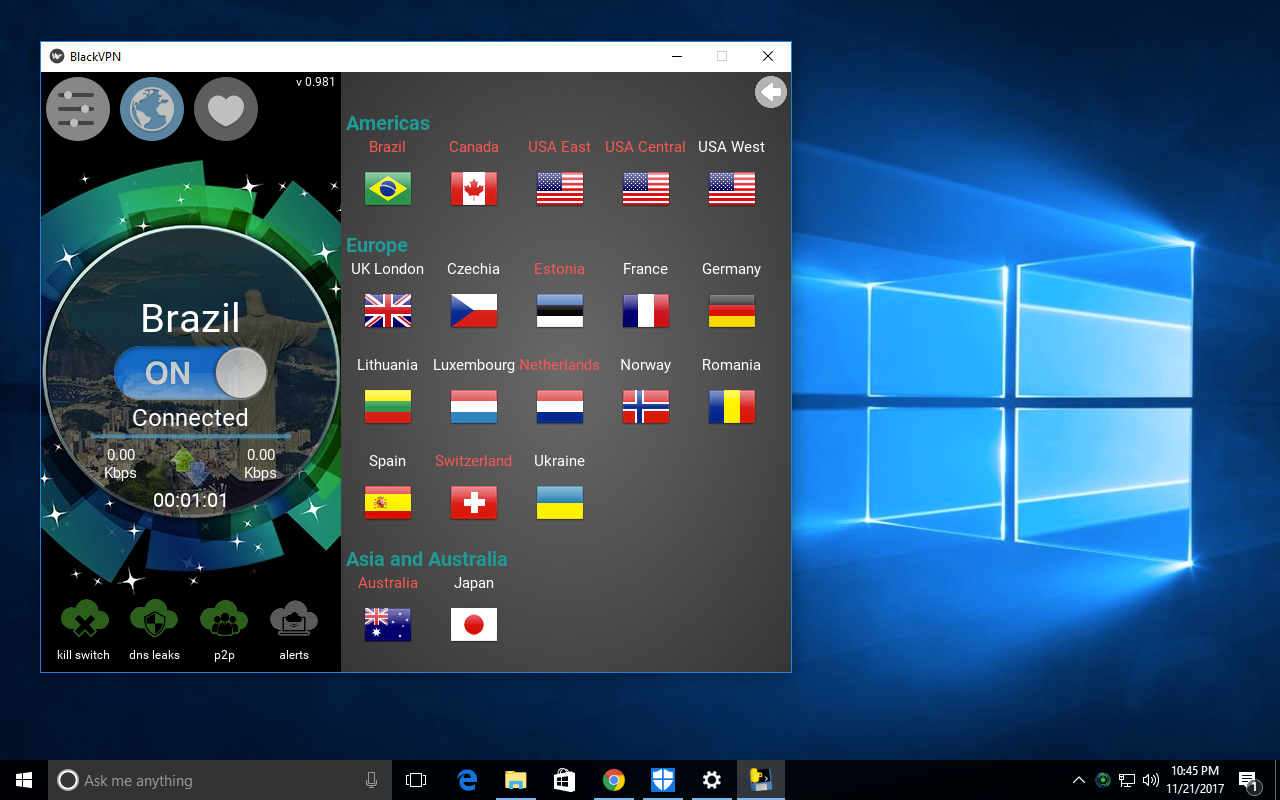Connect to the USA East flag
This screenshot has height=800, width=1280.
[560, 188]
